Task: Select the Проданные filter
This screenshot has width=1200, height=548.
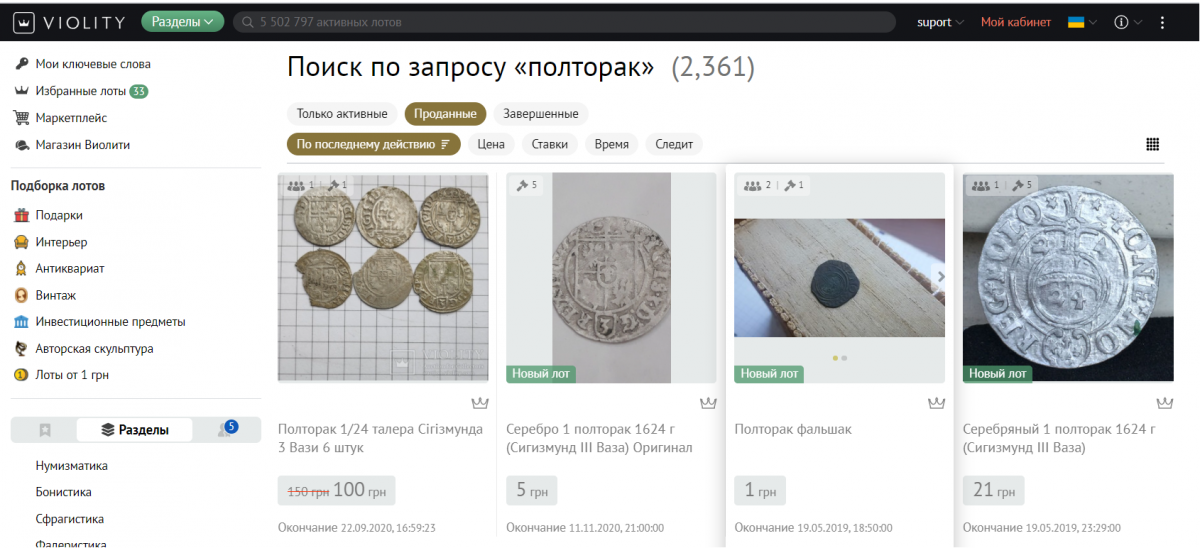Action: [x=445, y=114]
